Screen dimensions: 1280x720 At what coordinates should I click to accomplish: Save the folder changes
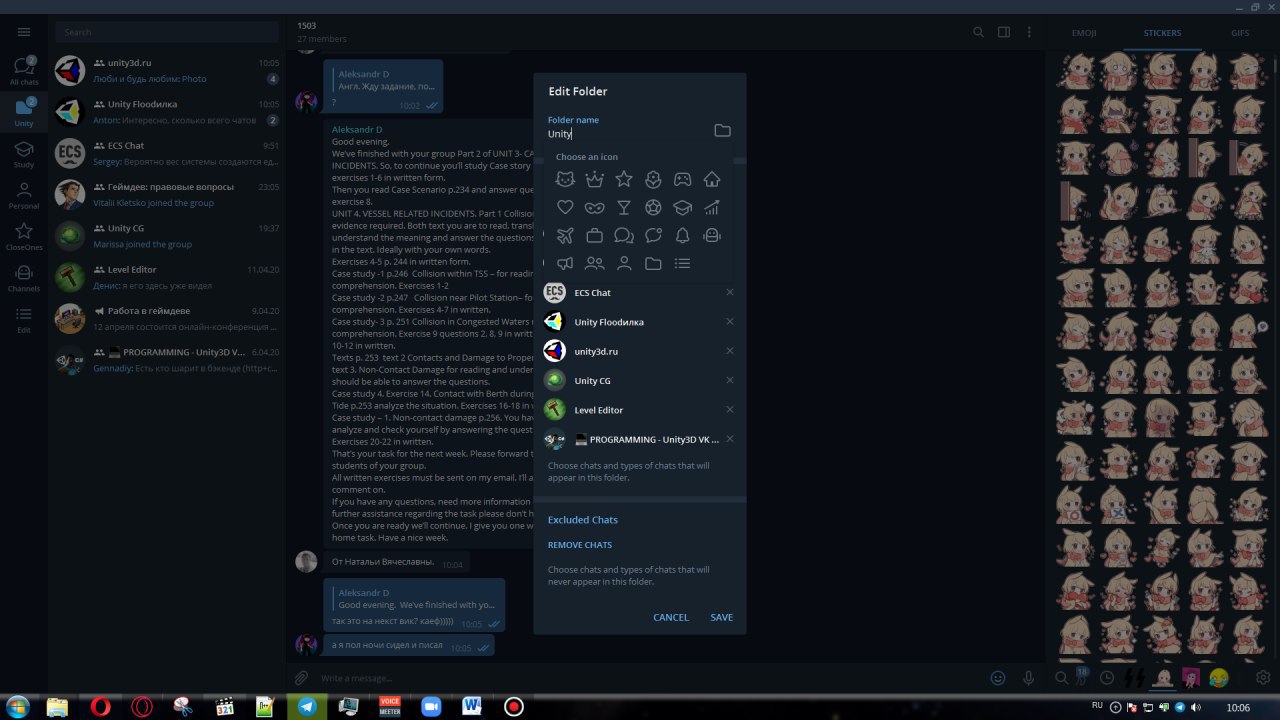click(x=722, y=617)
